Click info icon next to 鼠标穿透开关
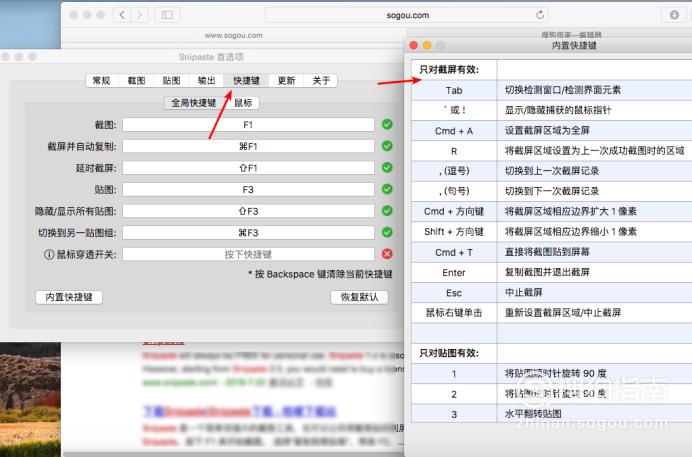Screen dimensions: 692x457 (x=49, y=255)
